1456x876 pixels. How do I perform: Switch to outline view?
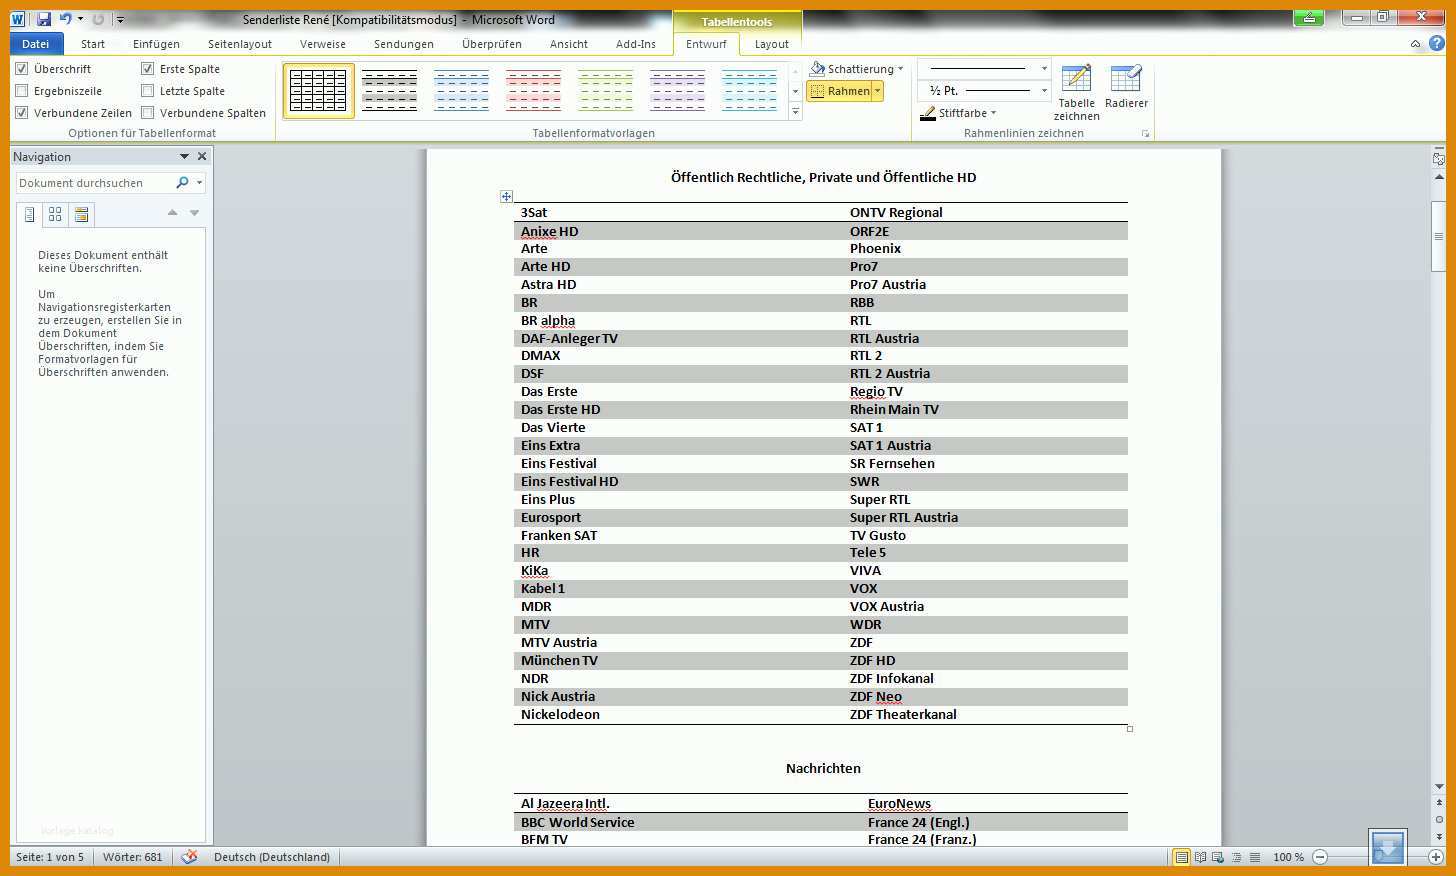(x=1236, y=857)
